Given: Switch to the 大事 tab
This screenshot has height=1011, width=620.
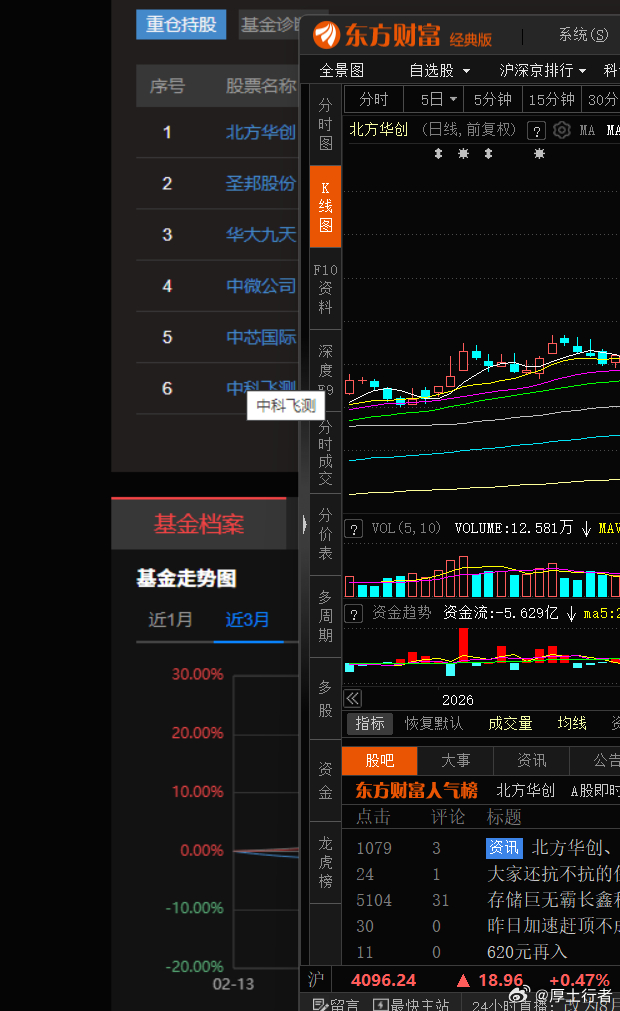Looking at the screenshot, I should [x=456, y=761].
